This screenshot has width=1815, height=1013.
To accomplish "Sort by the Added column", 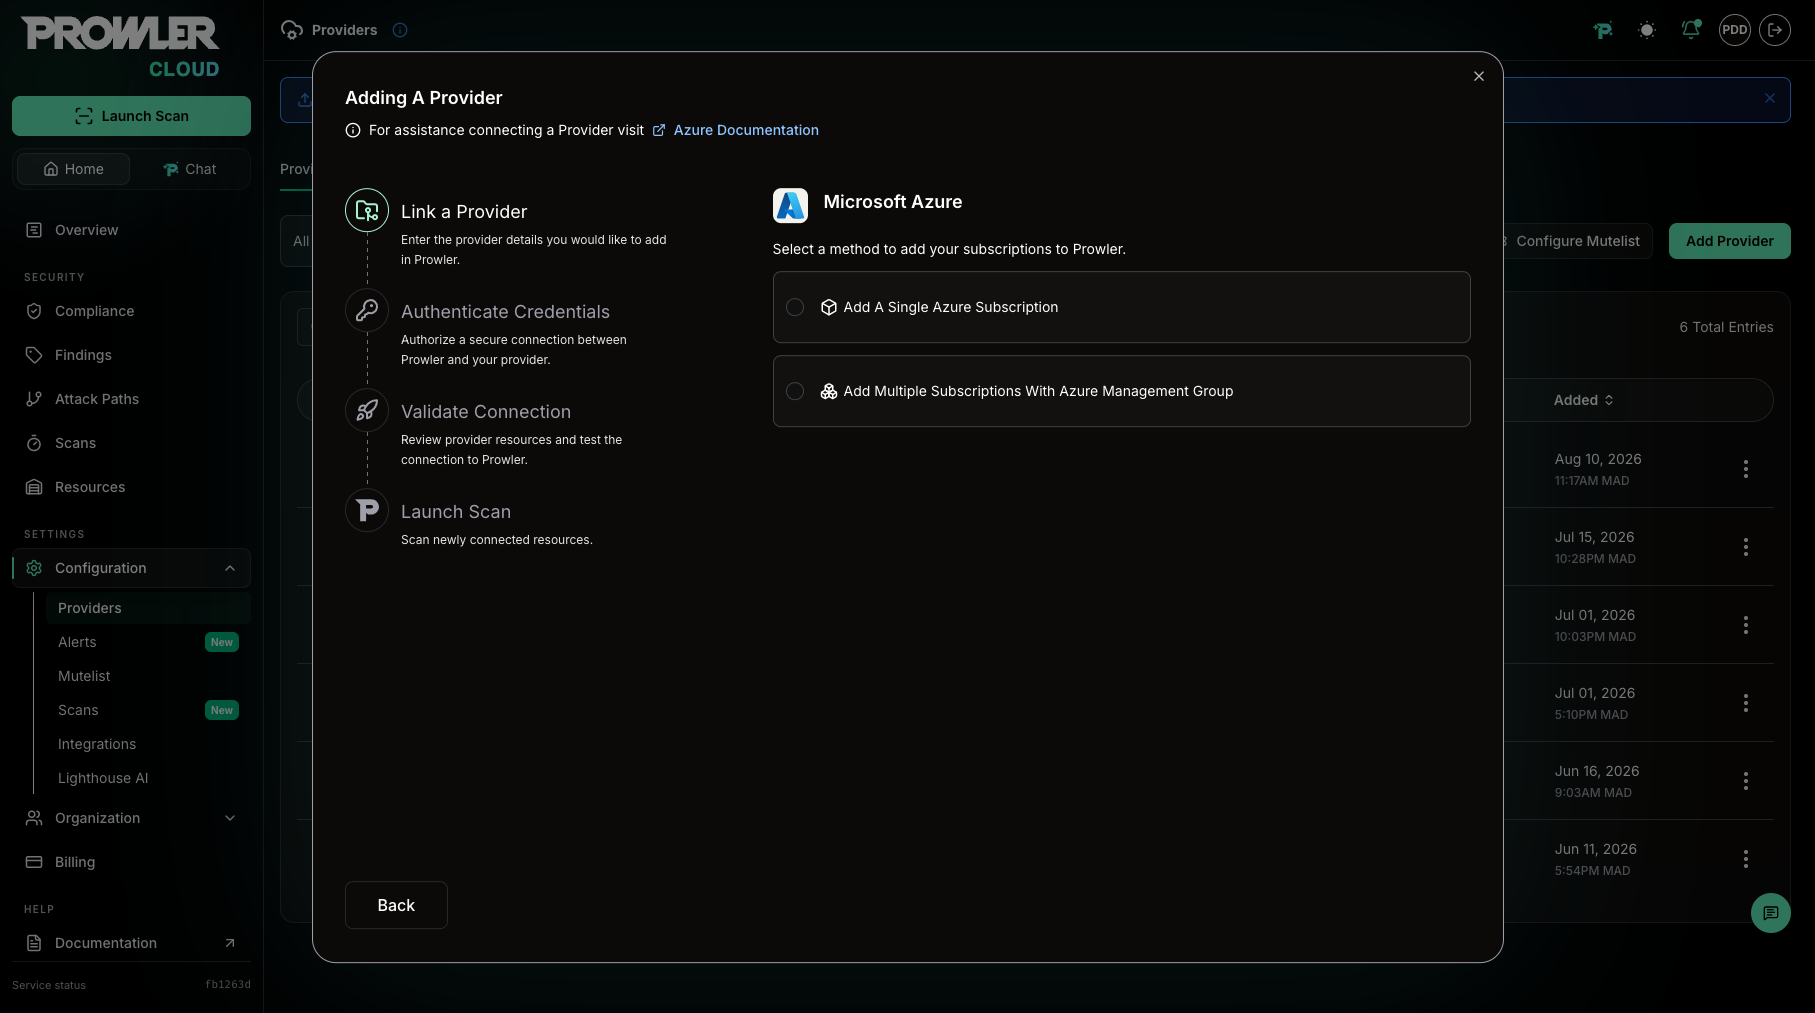I will pos(1583,400).
